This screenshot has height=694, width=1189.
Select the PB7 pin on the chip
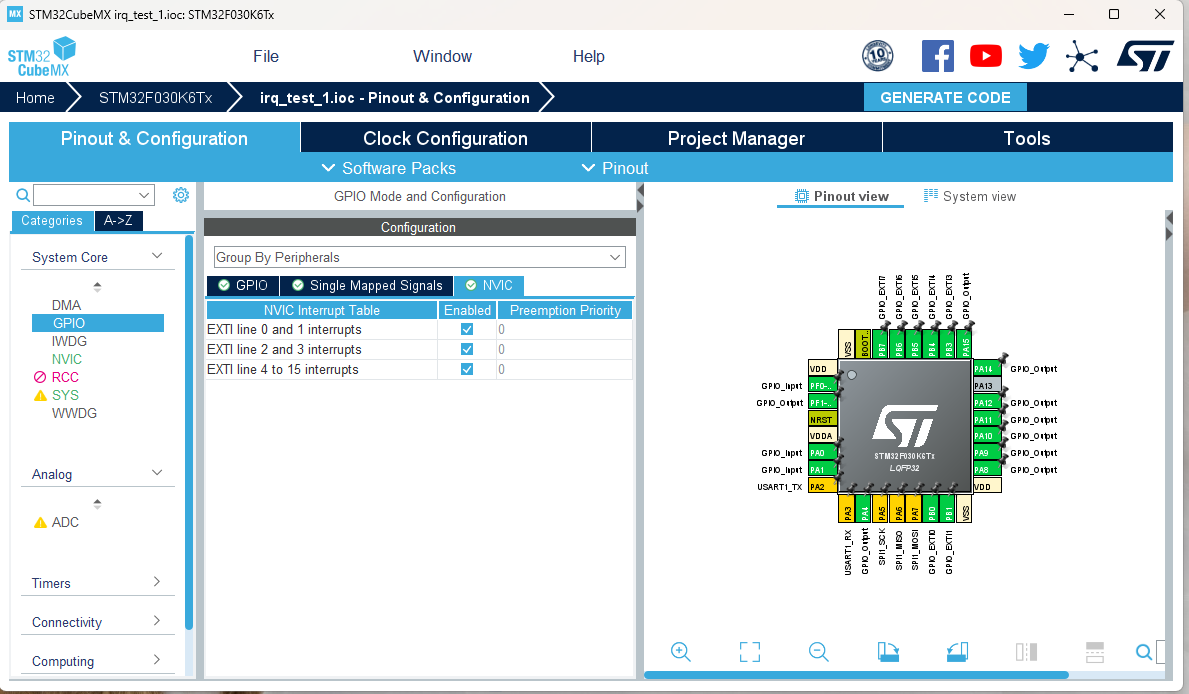point(881,344)
